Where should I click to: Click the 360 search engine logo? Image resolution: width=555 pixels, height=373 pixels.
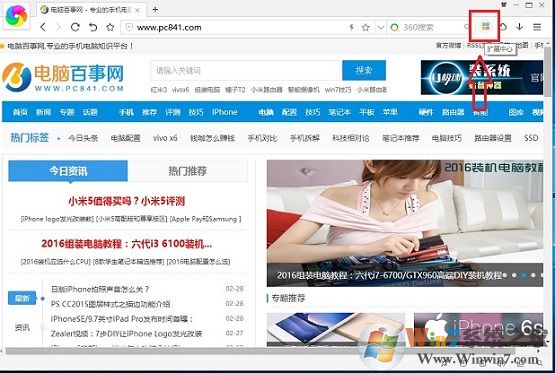(395, 27)
